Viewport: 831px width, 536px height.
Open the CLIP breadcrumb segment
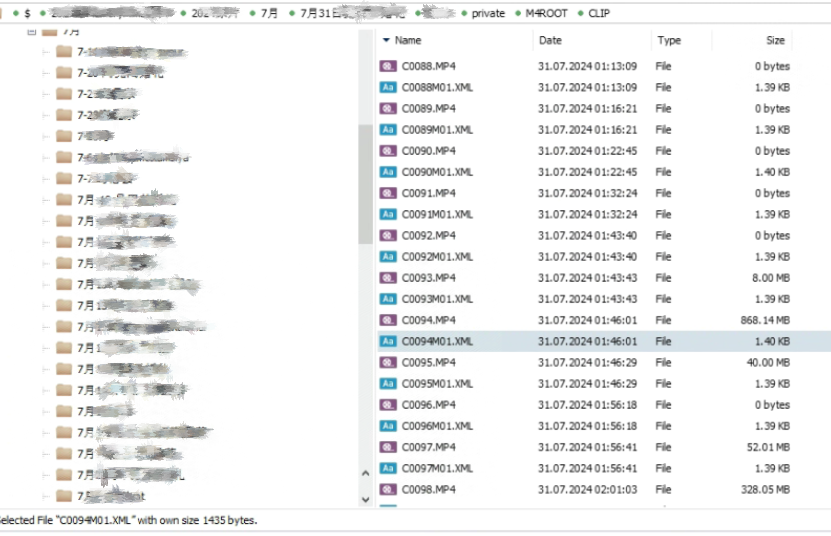(599, 13)
